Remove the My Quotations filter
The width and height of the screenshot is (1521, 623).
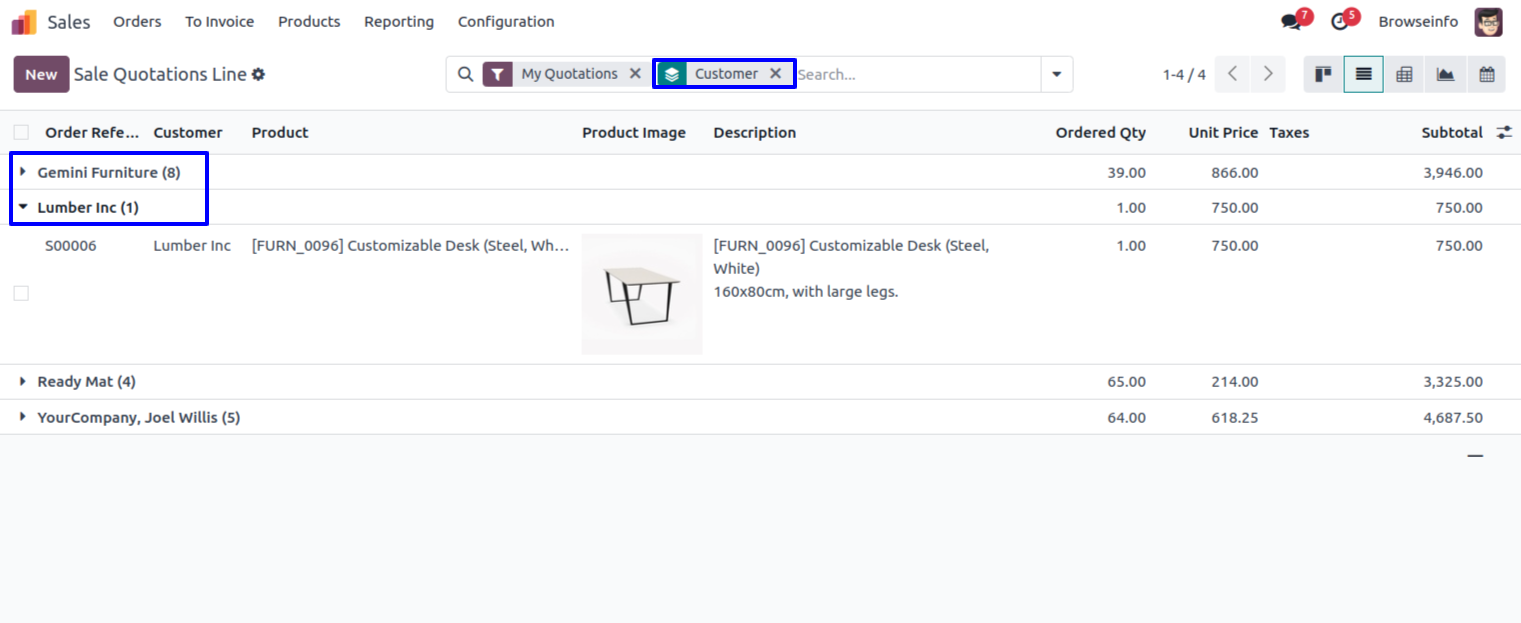[635, 74]
